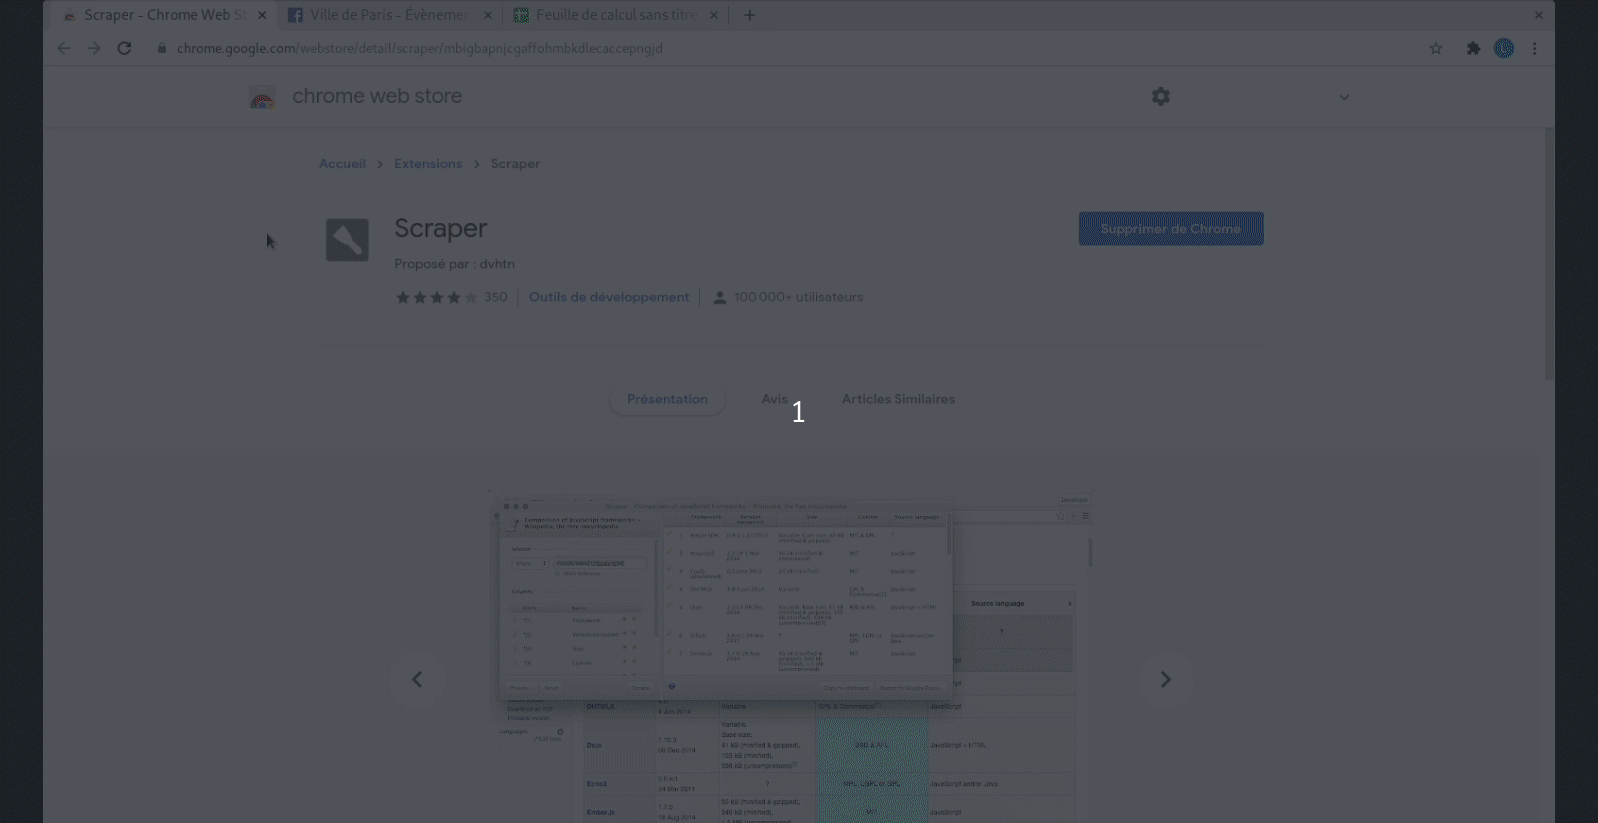Expand the account dropdown chevron
Viewport: 1598px width, 823px height.
(x=1344, y=97)
